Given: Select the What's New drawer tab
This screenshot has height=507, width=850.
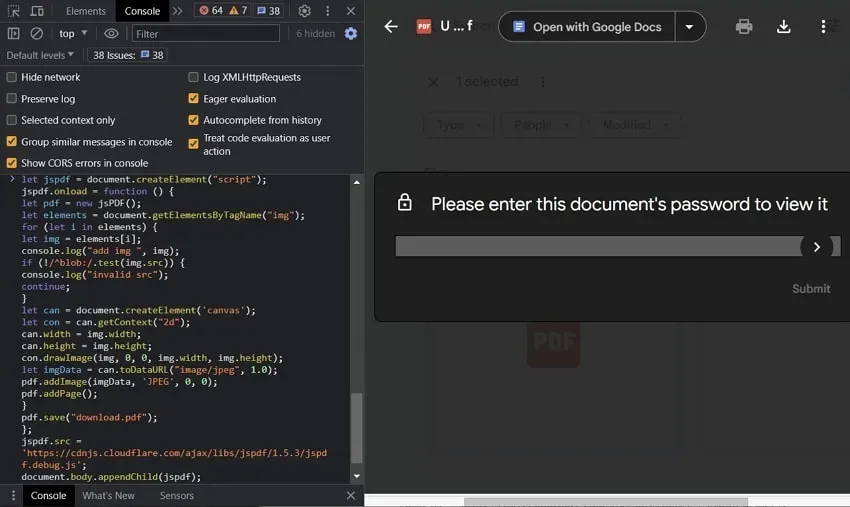Looking at the screenshot, I should pyautogui.click(x=108, y=496).
